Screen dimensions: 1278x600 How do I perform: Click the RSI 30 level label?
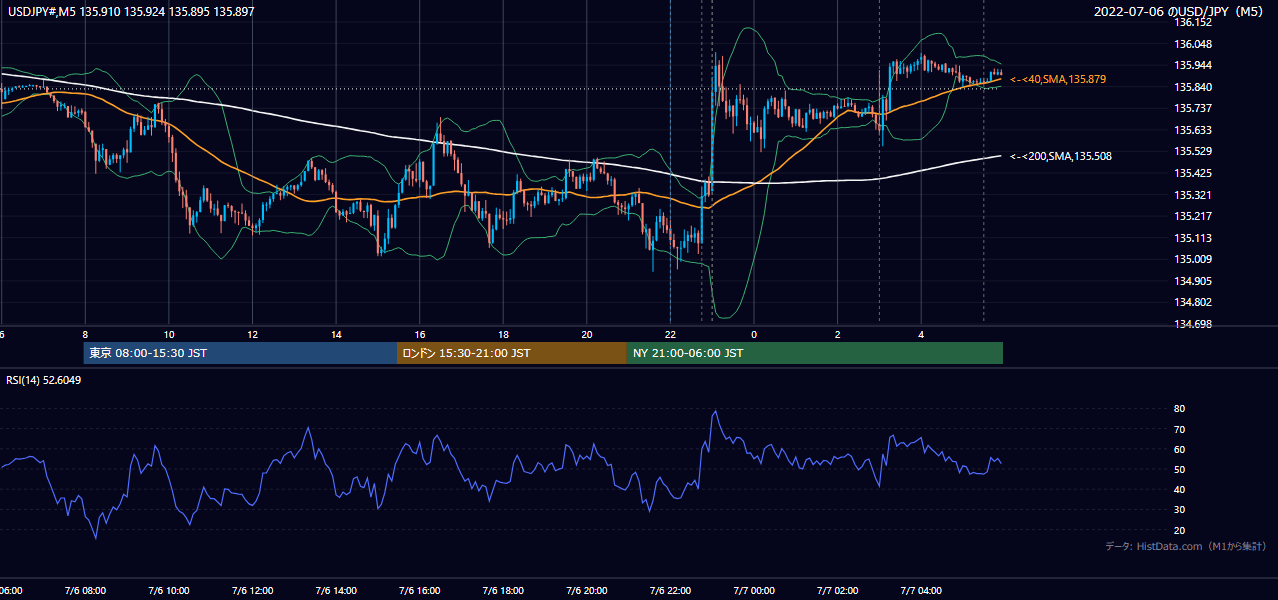(x=1179, y=510)
